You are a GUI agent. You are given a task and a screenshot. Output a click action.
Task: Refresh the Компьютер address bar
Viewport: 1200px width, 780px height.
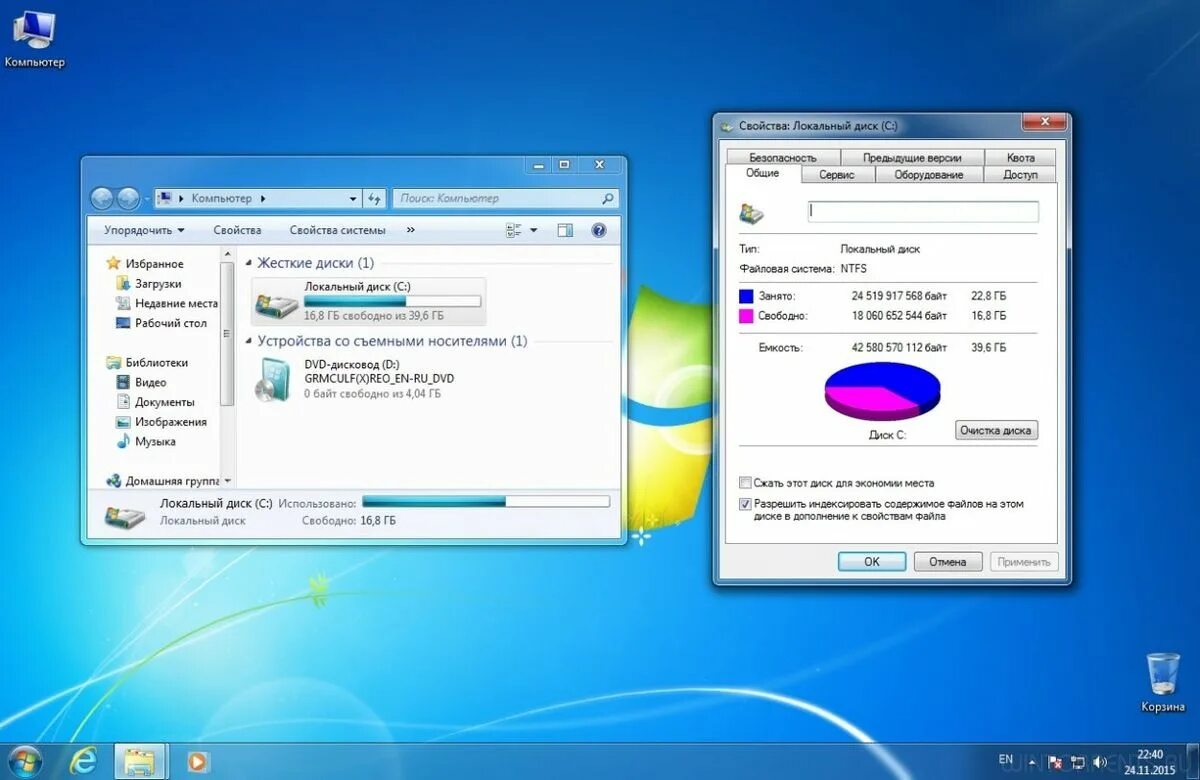click(x=374, y=198)
